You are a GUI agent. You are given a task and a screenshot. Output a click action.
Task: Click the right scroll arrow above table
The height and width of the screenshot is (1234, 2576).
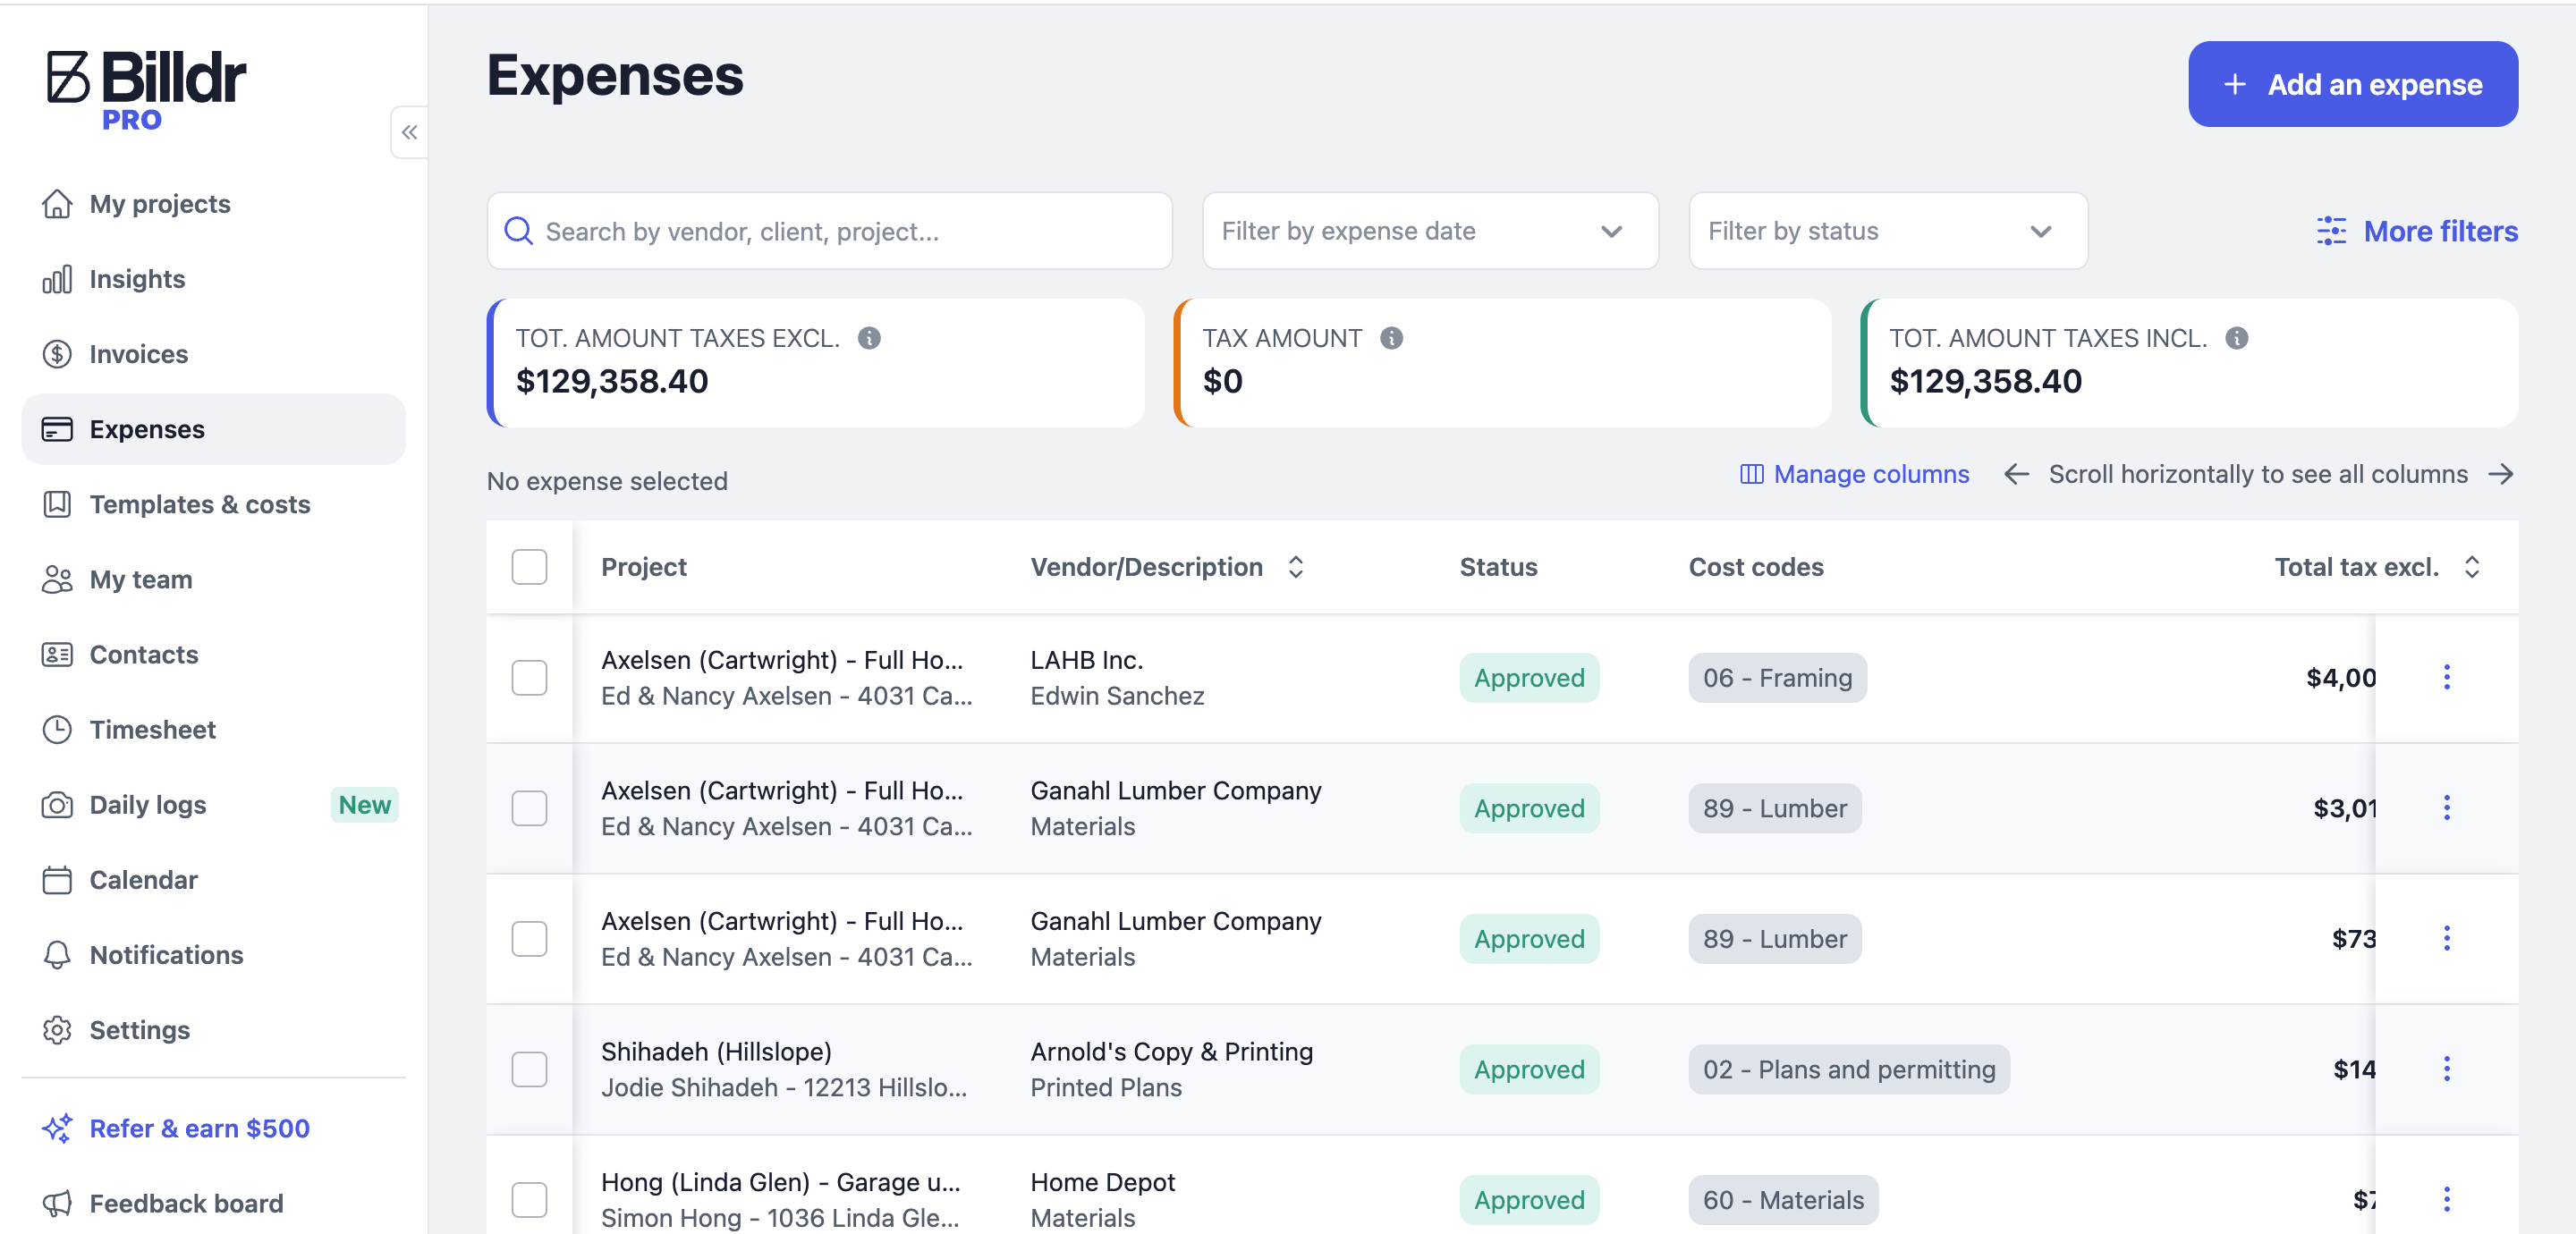click(2500, 474)
